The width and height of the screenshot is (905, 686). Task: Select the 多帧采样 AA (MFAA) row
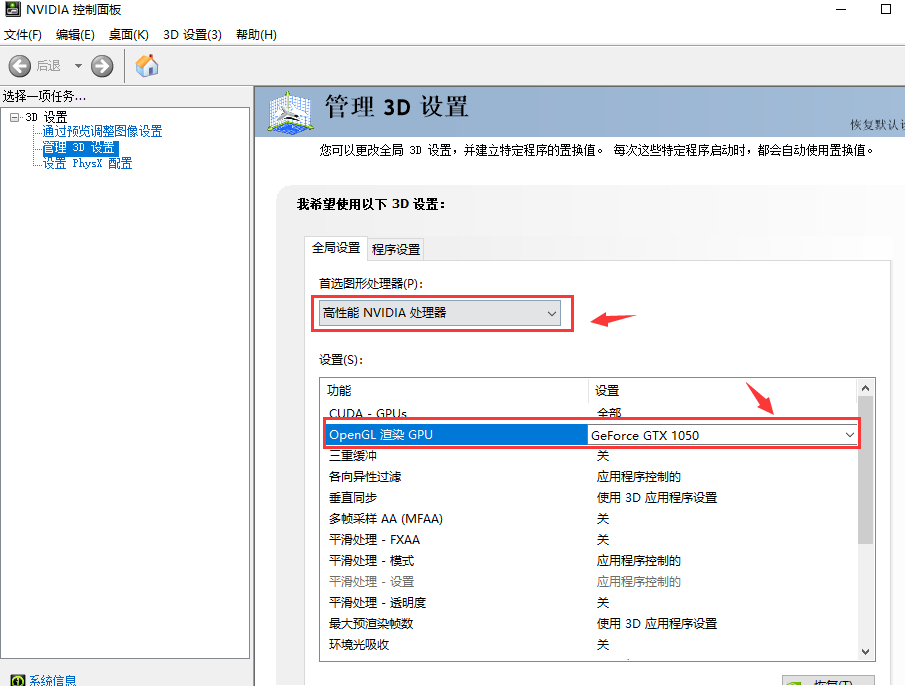click(x=589, y=519)
